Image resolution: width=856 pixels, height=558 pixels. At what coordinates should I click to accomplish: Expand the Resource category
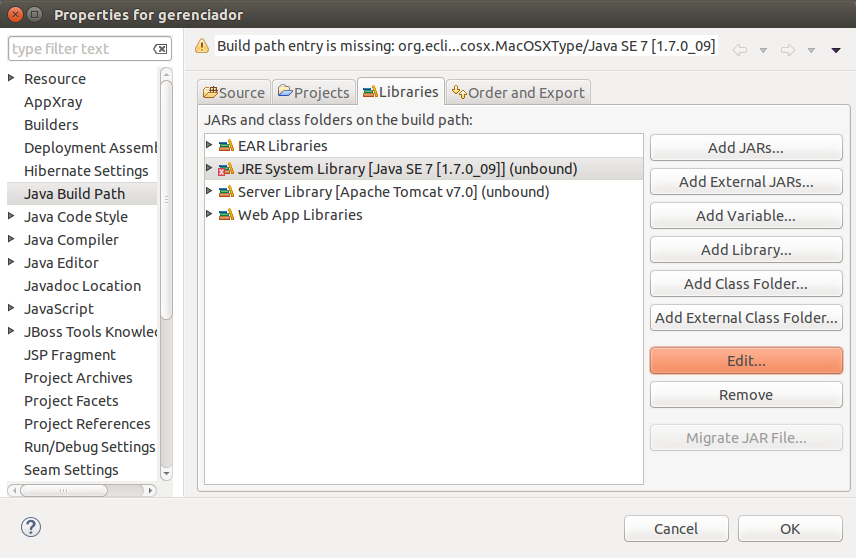11,78
